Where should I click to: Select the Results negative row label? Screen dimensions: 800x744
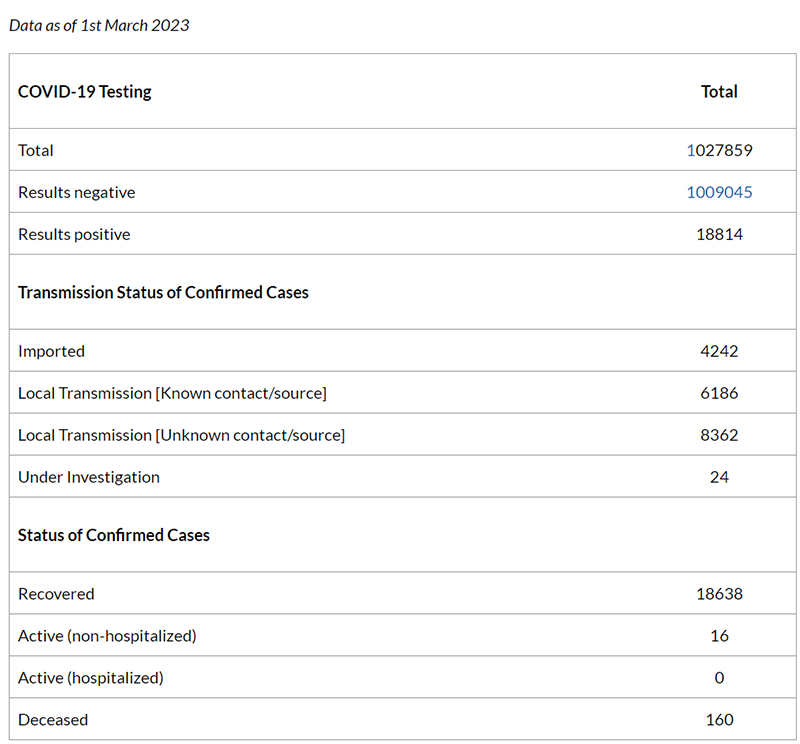(77, 192)
